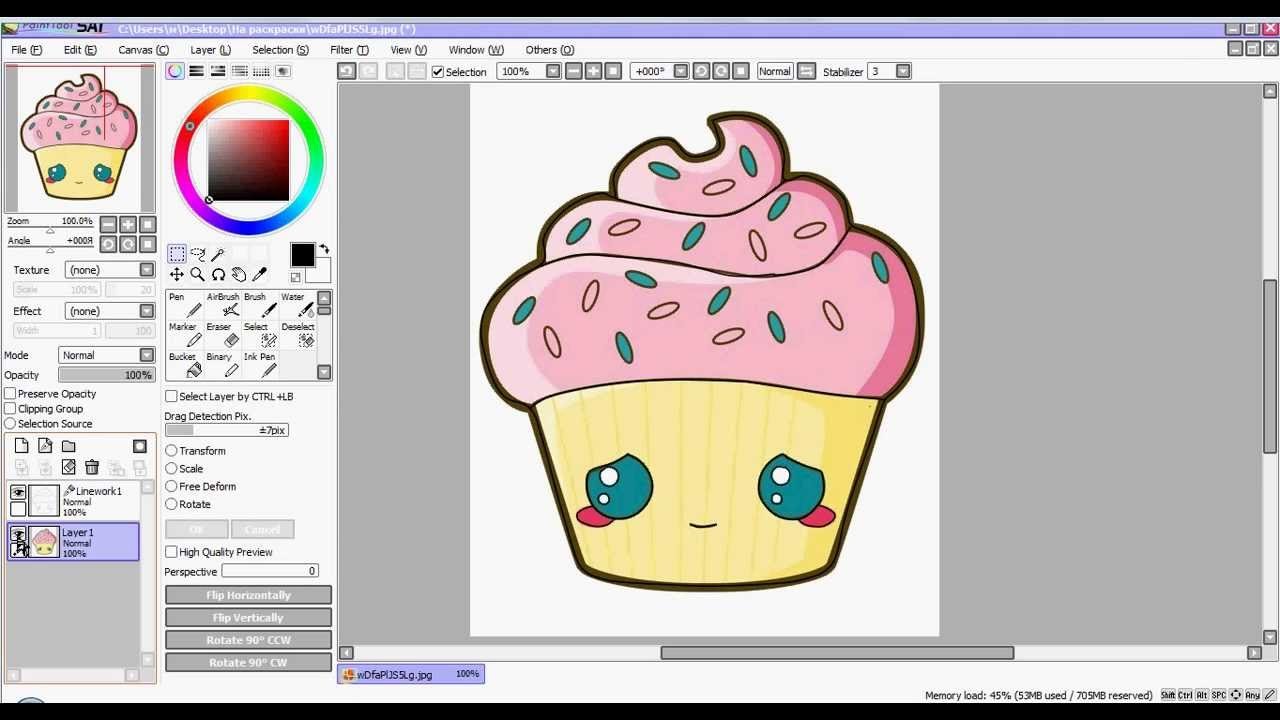1280x720 pixels.
Task: Open the Layer menu
Action: pos(210,50)
